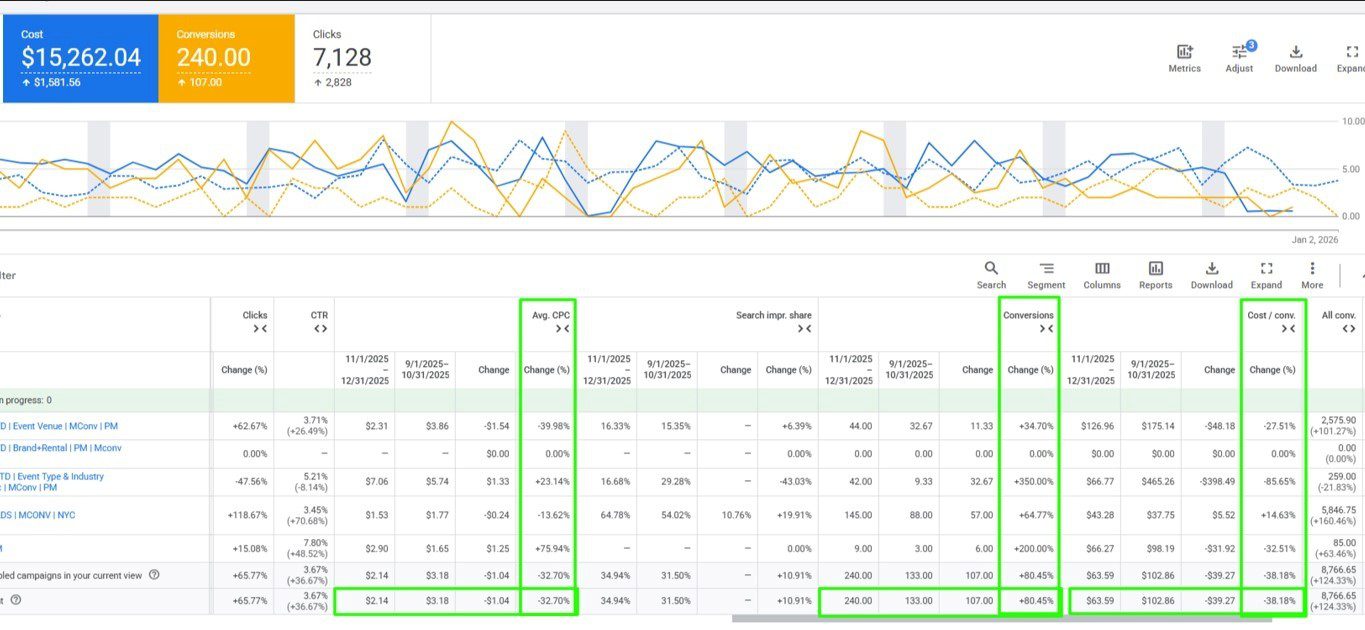This screenshot has height=630, width=1365.
Task: Toggle the orange Conversions scorecard
Action: (226, 58)
